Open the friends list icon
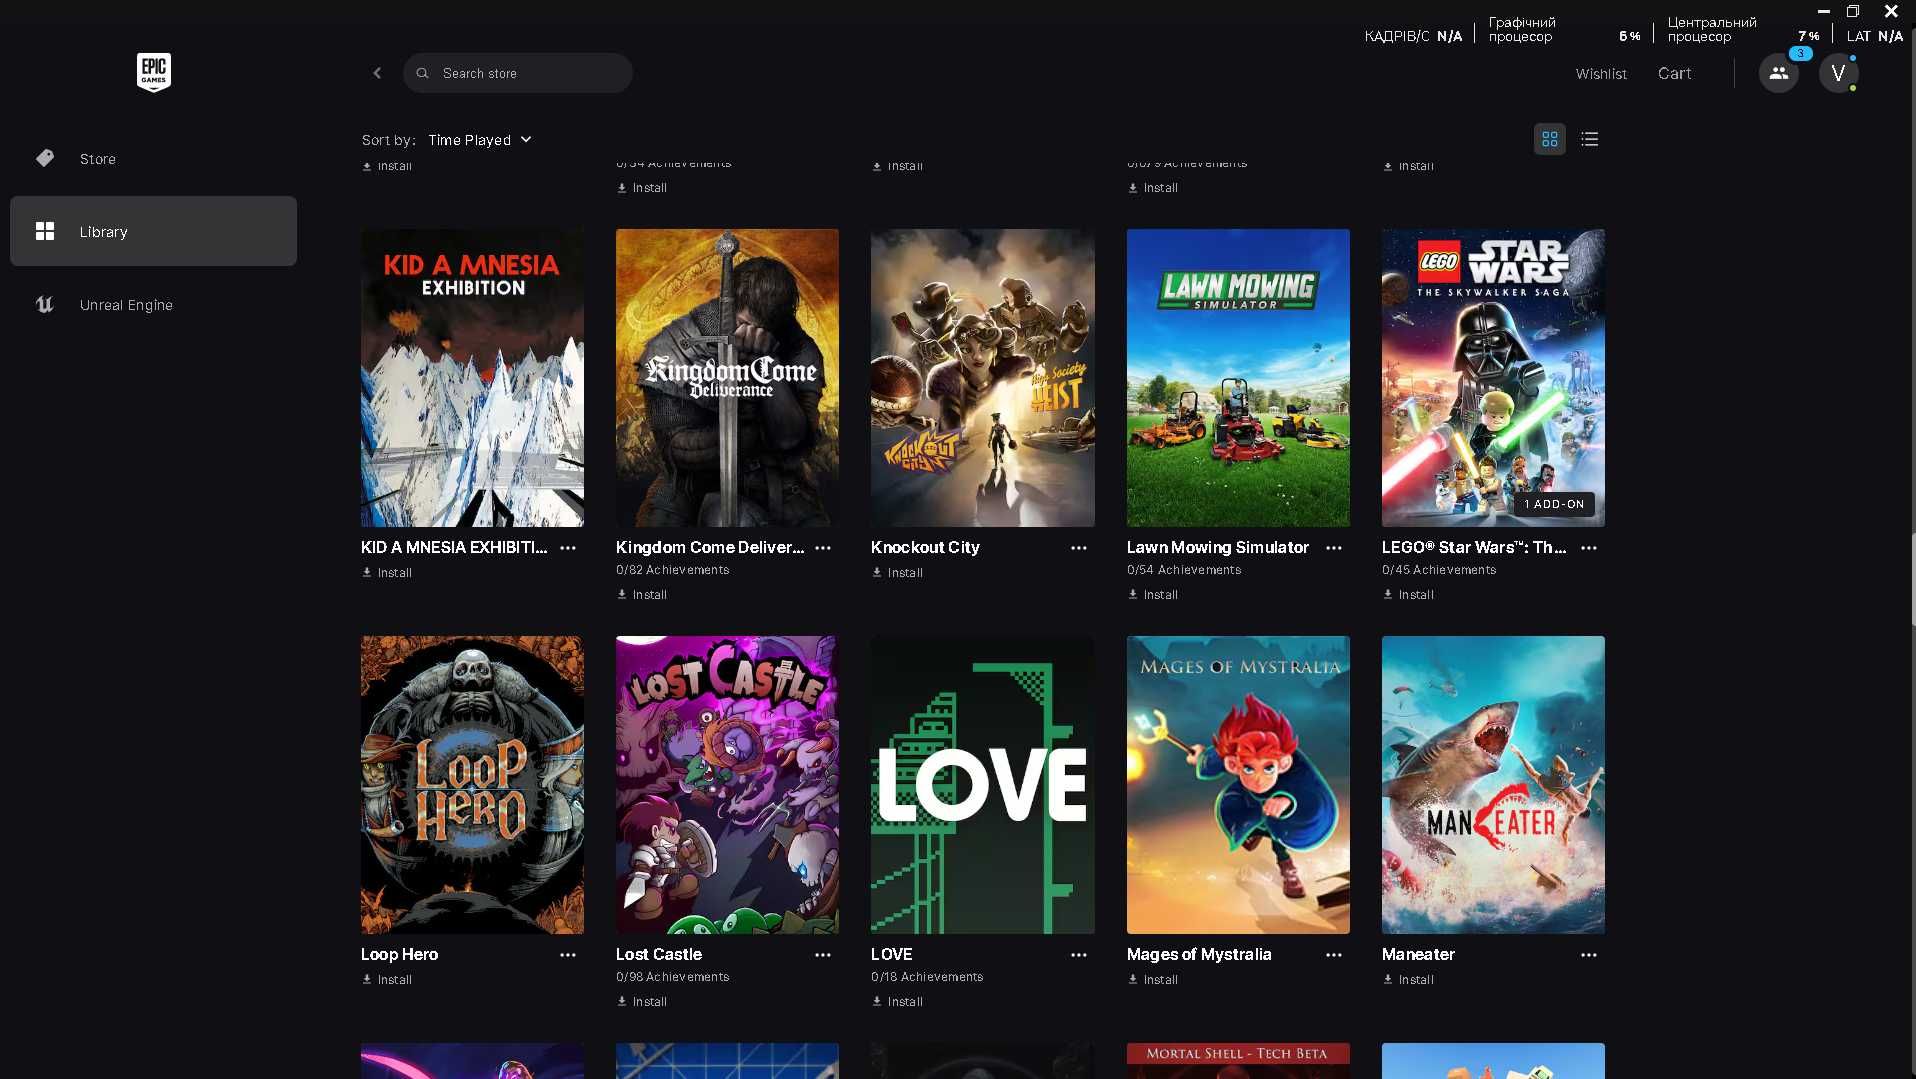Image resolution: width=1916 pixels, height=1079 pixels. tap(1778, 73)
